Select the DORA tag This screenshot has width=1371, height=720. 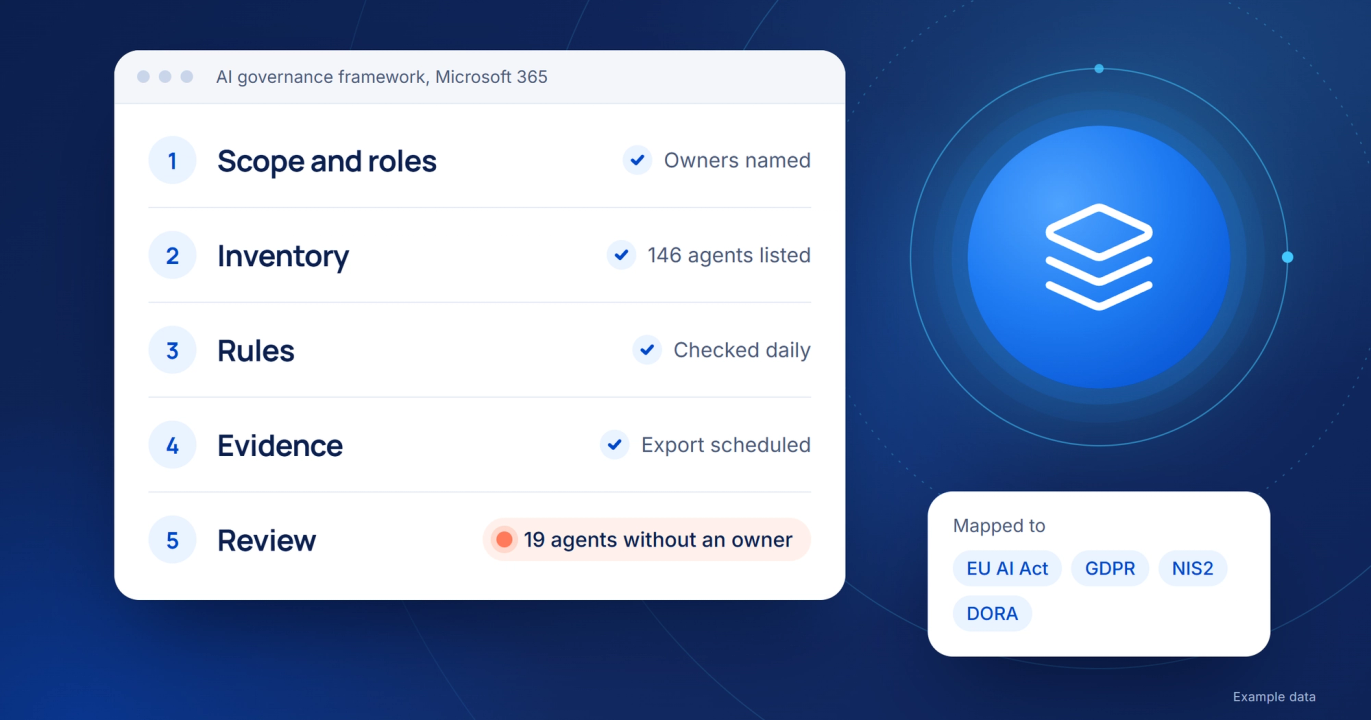click(x=992, y=613)
